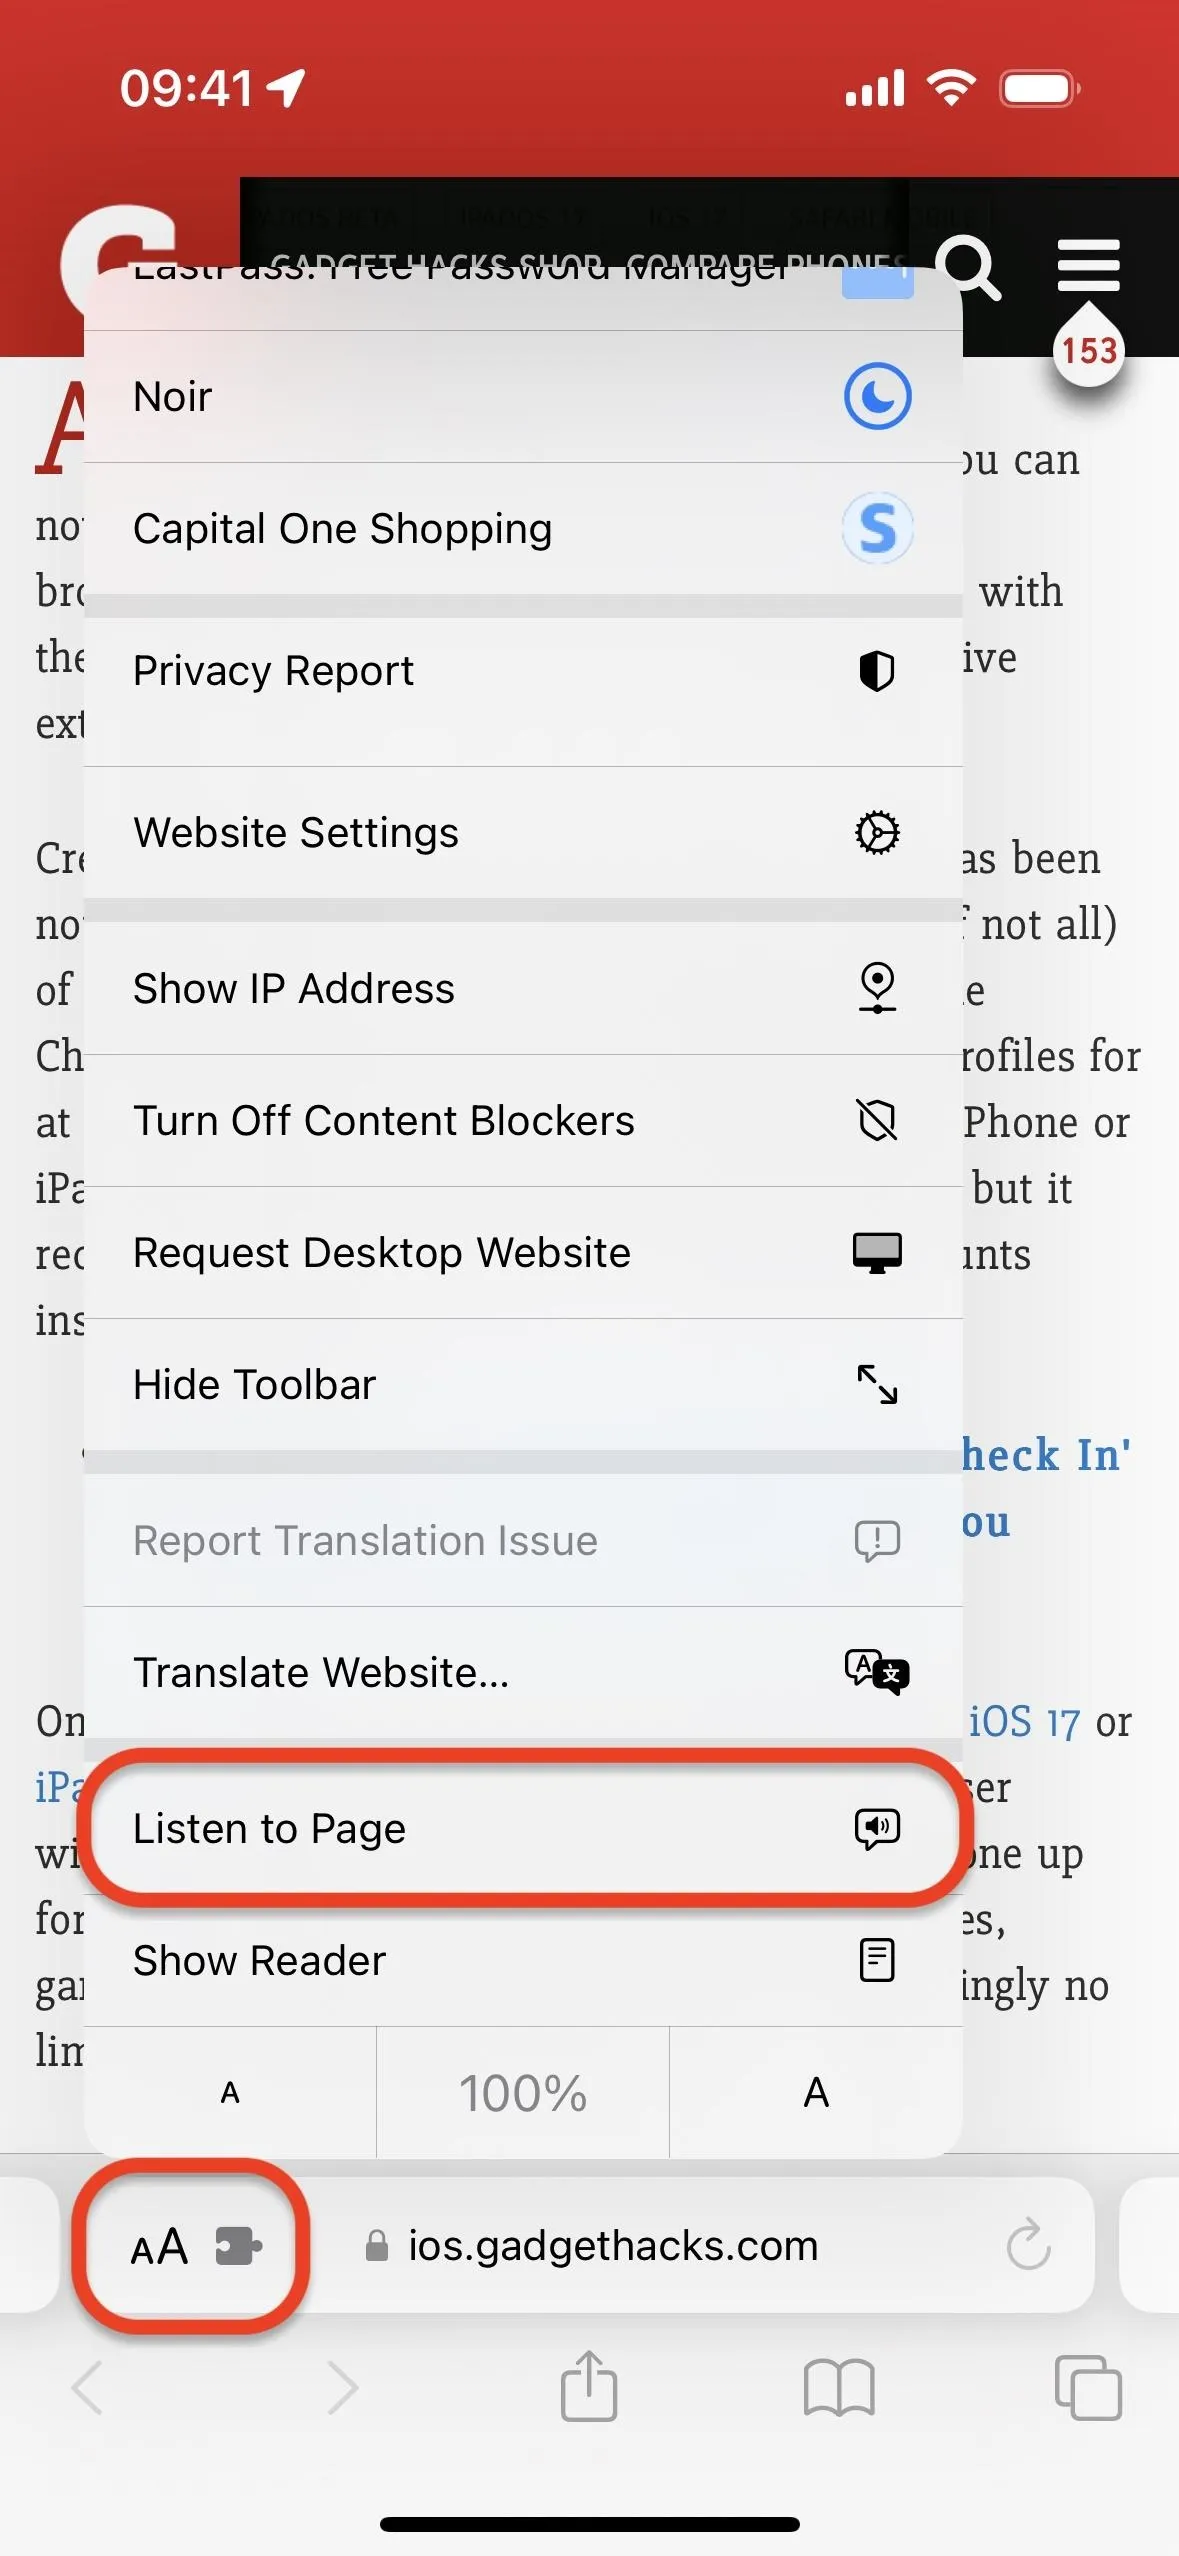Screen dimensions: 1179x2556
Task: Tap the crossed-out shield content blockers icon
Action: click(x=877, y=1120)
